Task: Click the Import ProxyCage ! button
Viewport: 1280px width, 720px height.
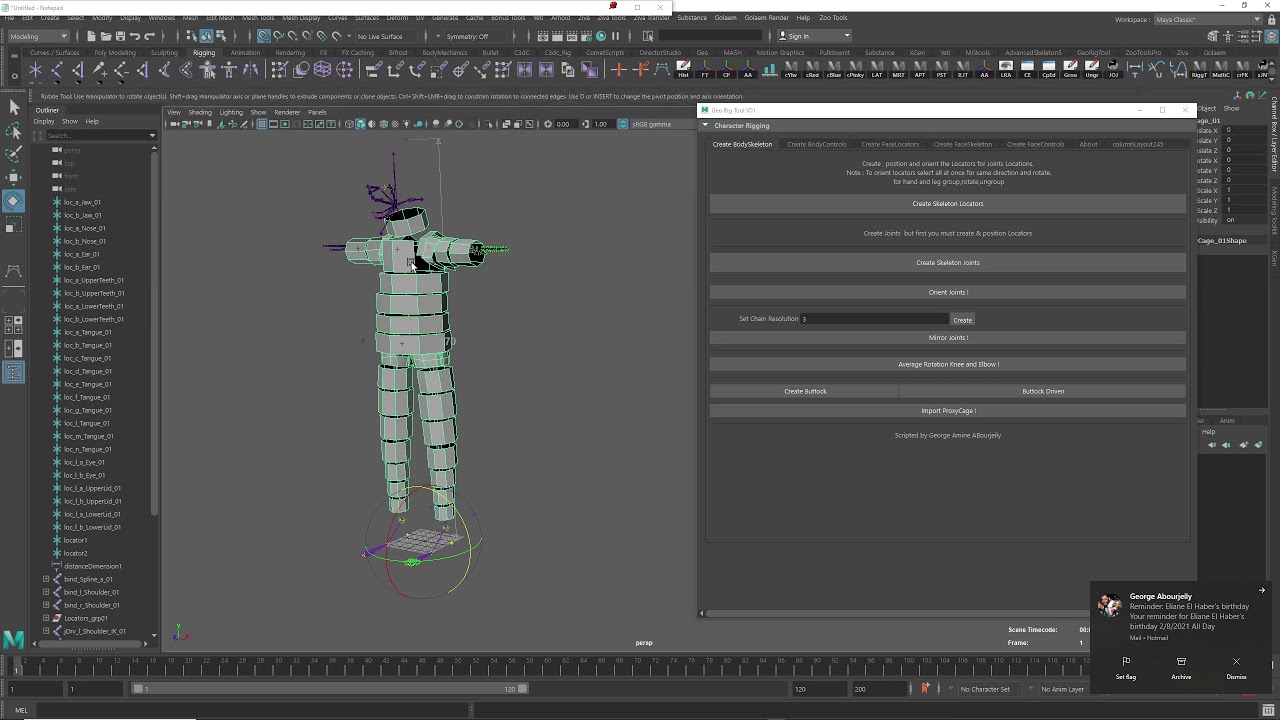Action: pos(948,410)
